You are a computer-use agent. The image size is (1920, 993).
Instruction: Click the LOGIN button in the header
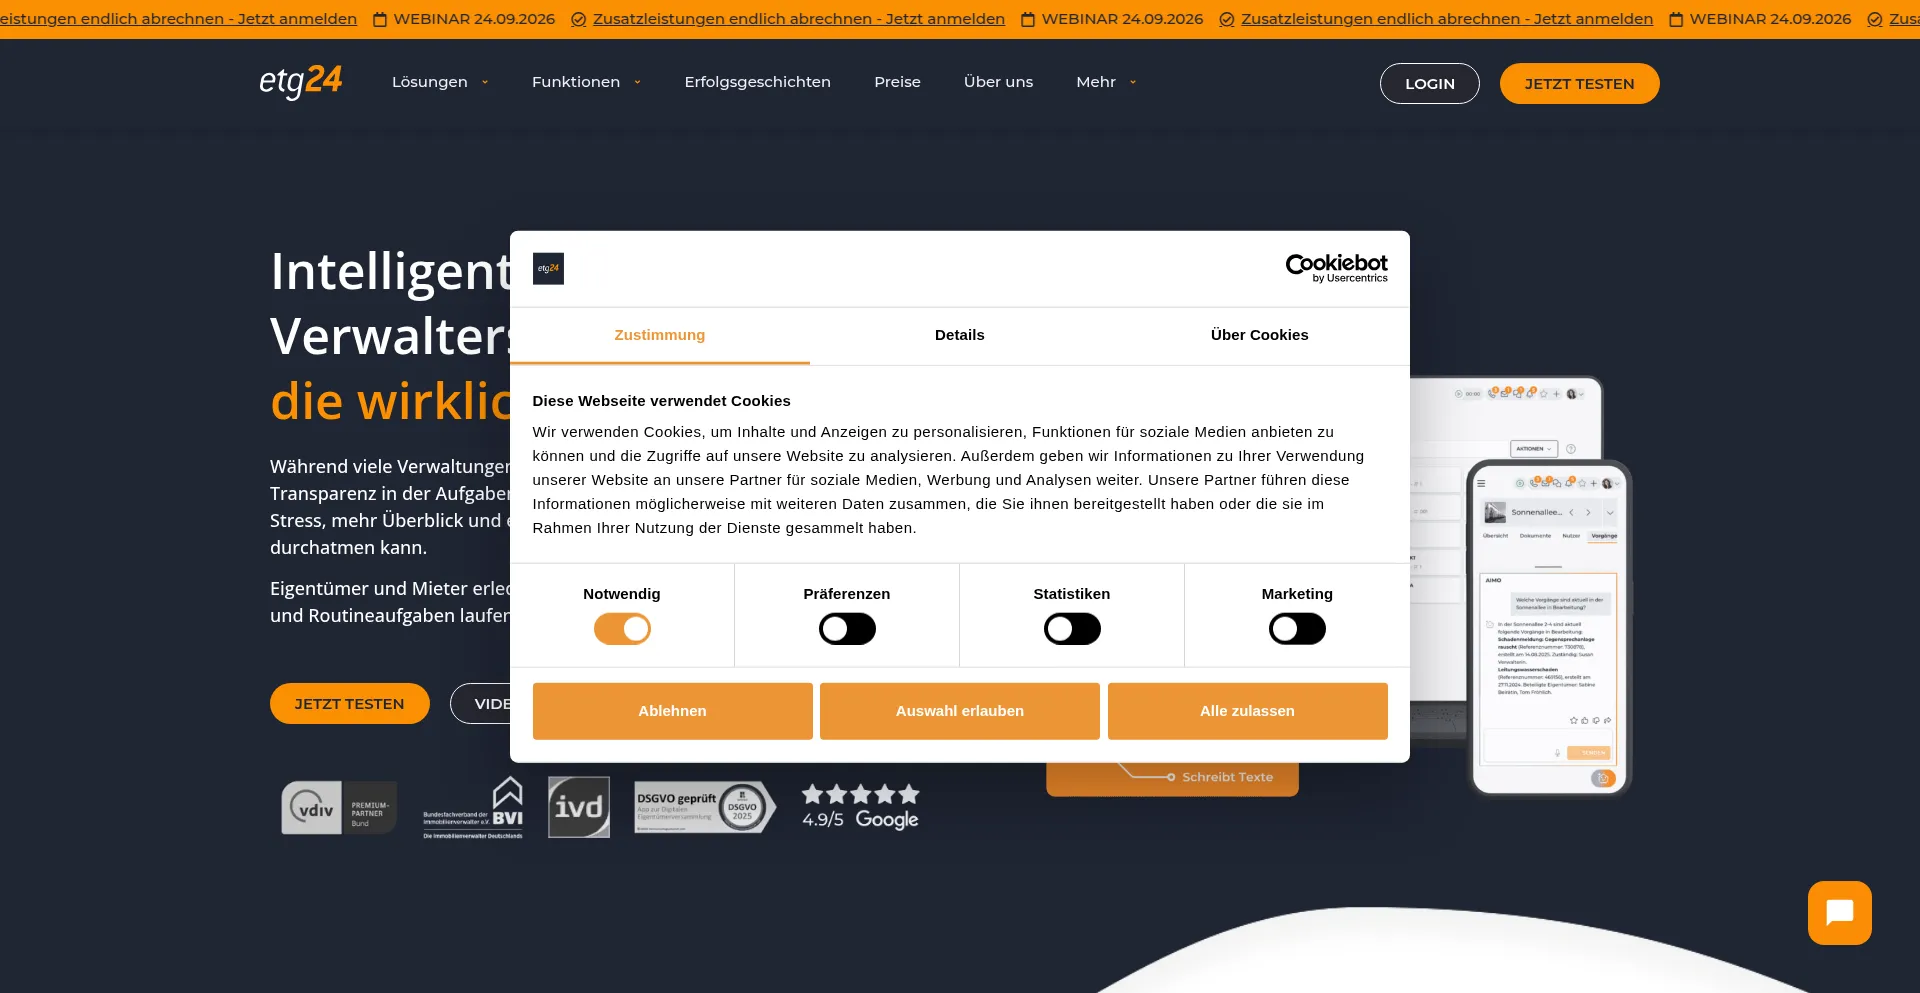click(x=1429, y=83)
